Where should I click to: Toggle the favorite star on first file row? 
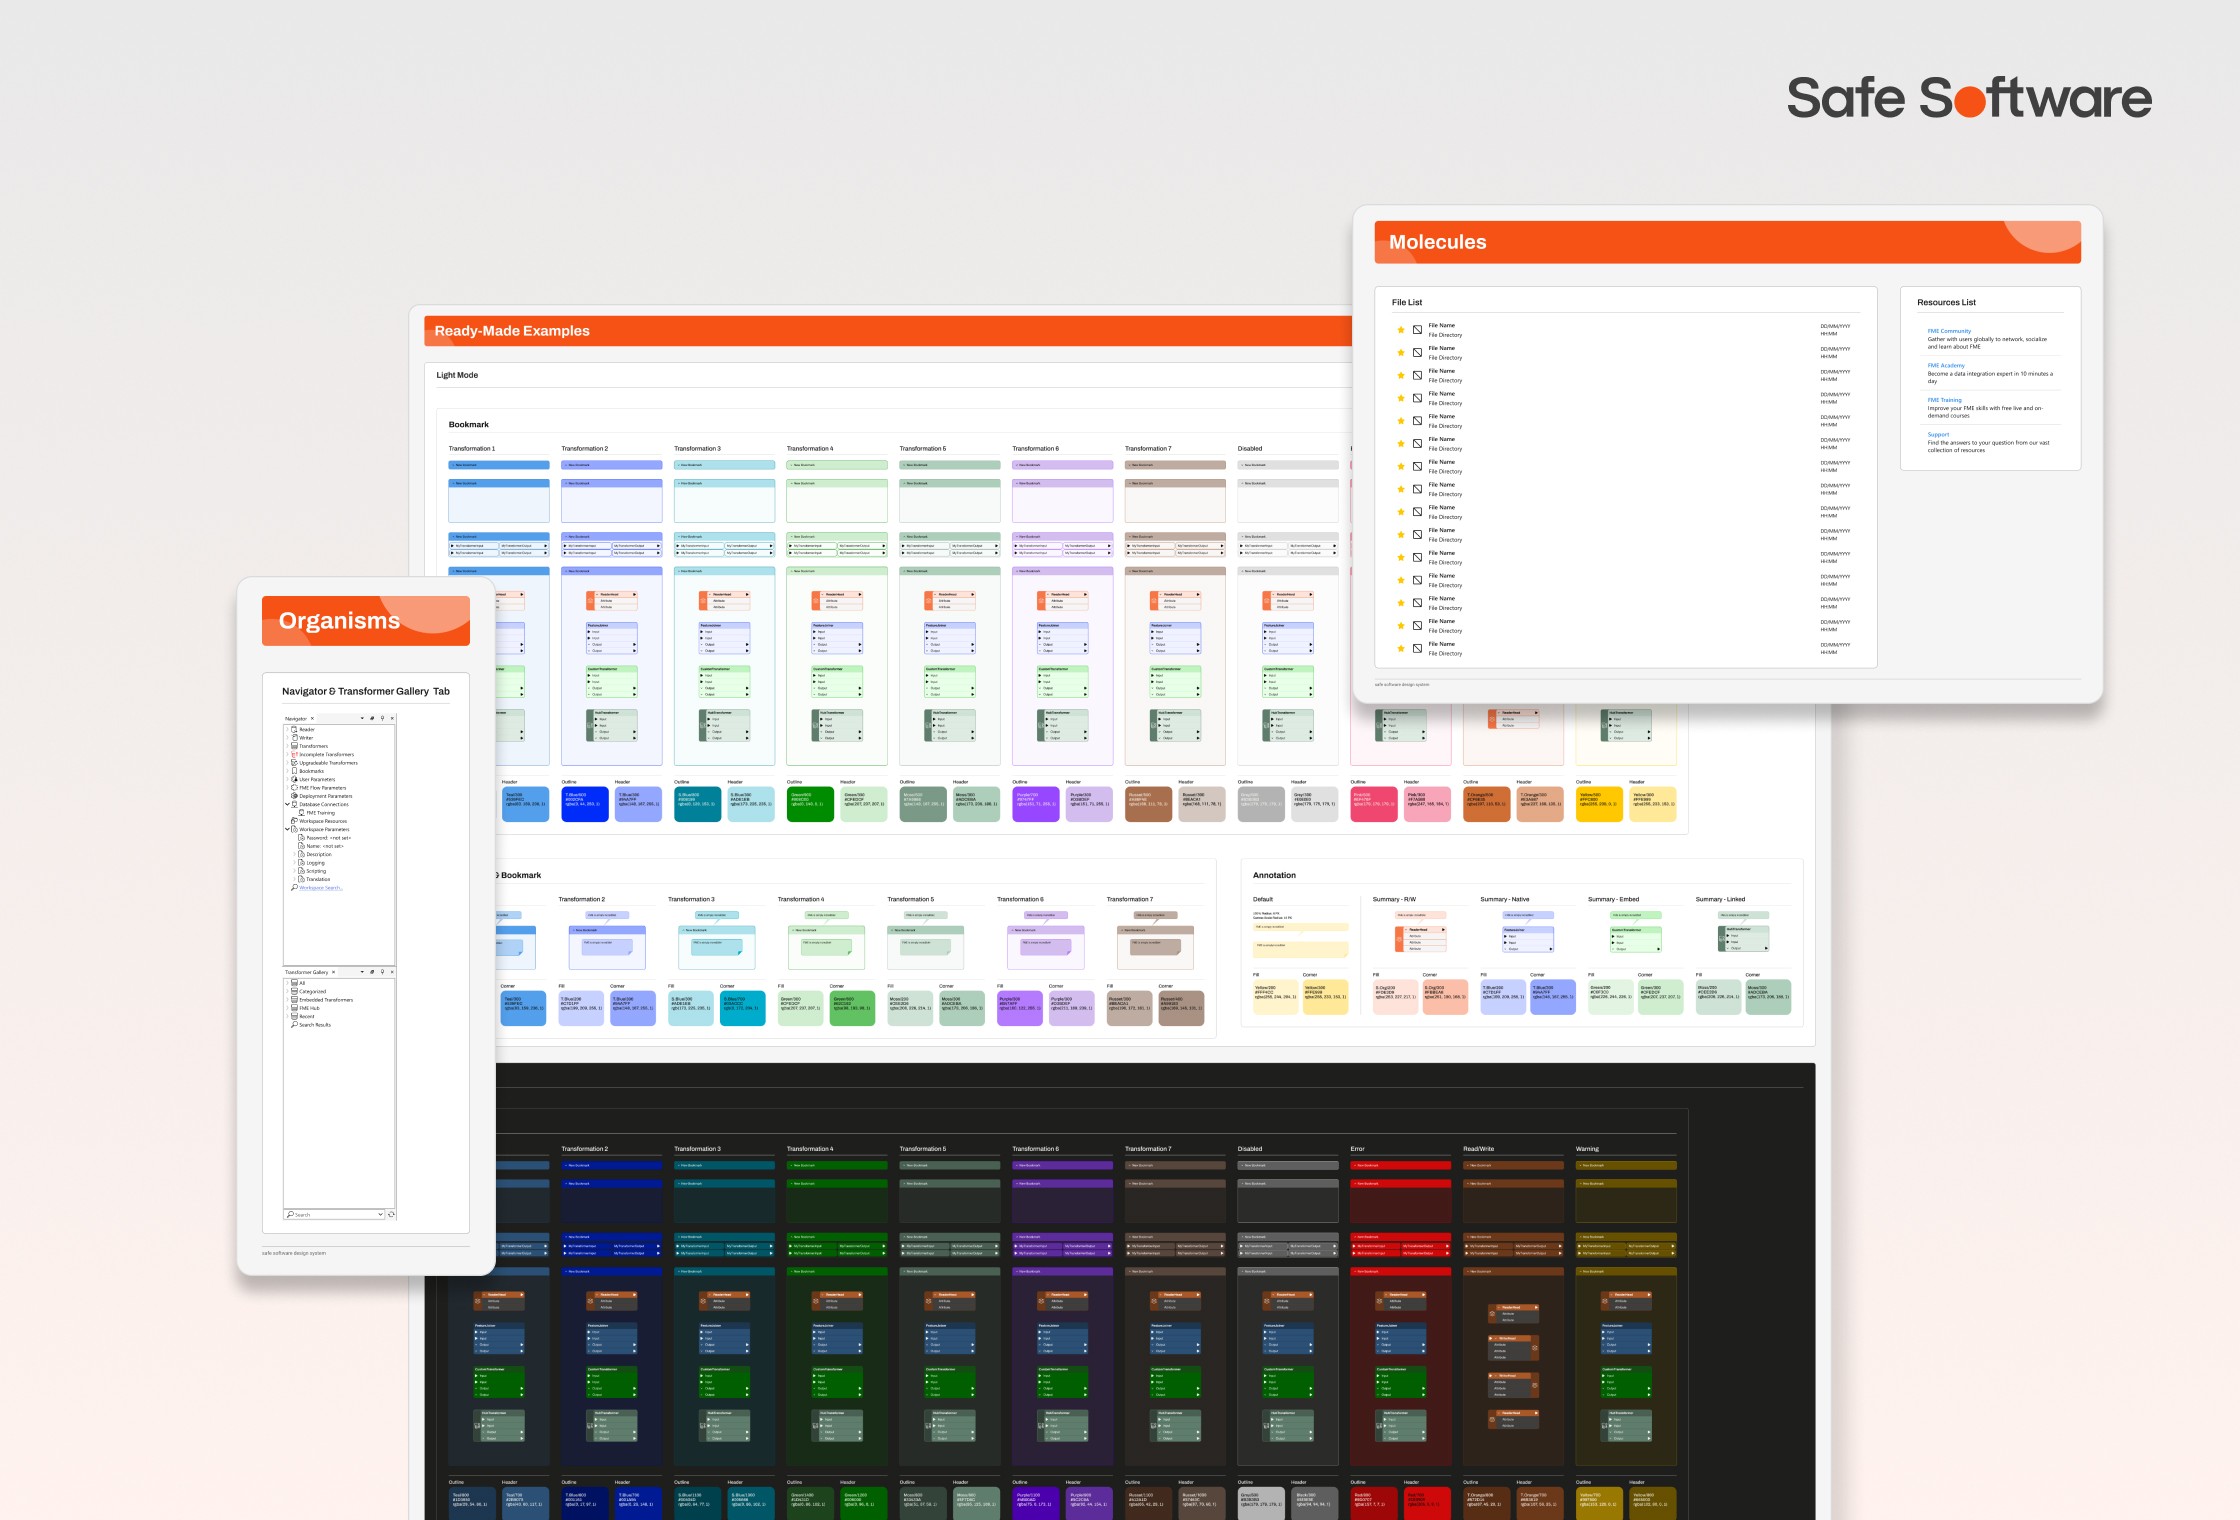pyautogui.click(x=1400, y=330)
